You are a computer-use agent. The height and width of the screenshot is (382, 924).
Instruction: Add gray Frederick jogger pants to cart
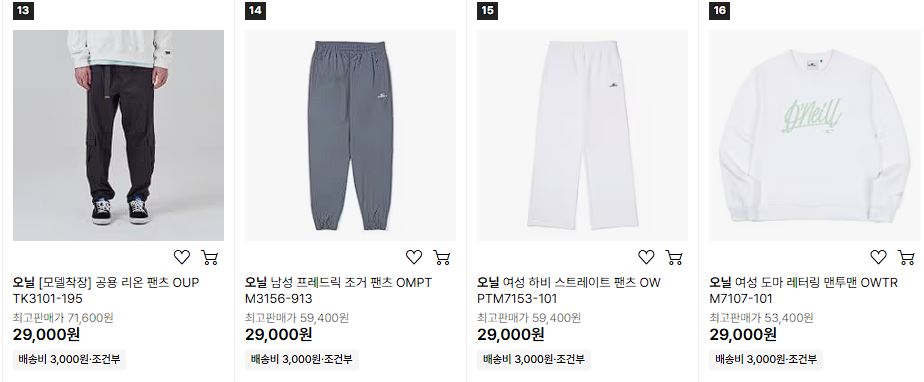(x=442, y=257)
